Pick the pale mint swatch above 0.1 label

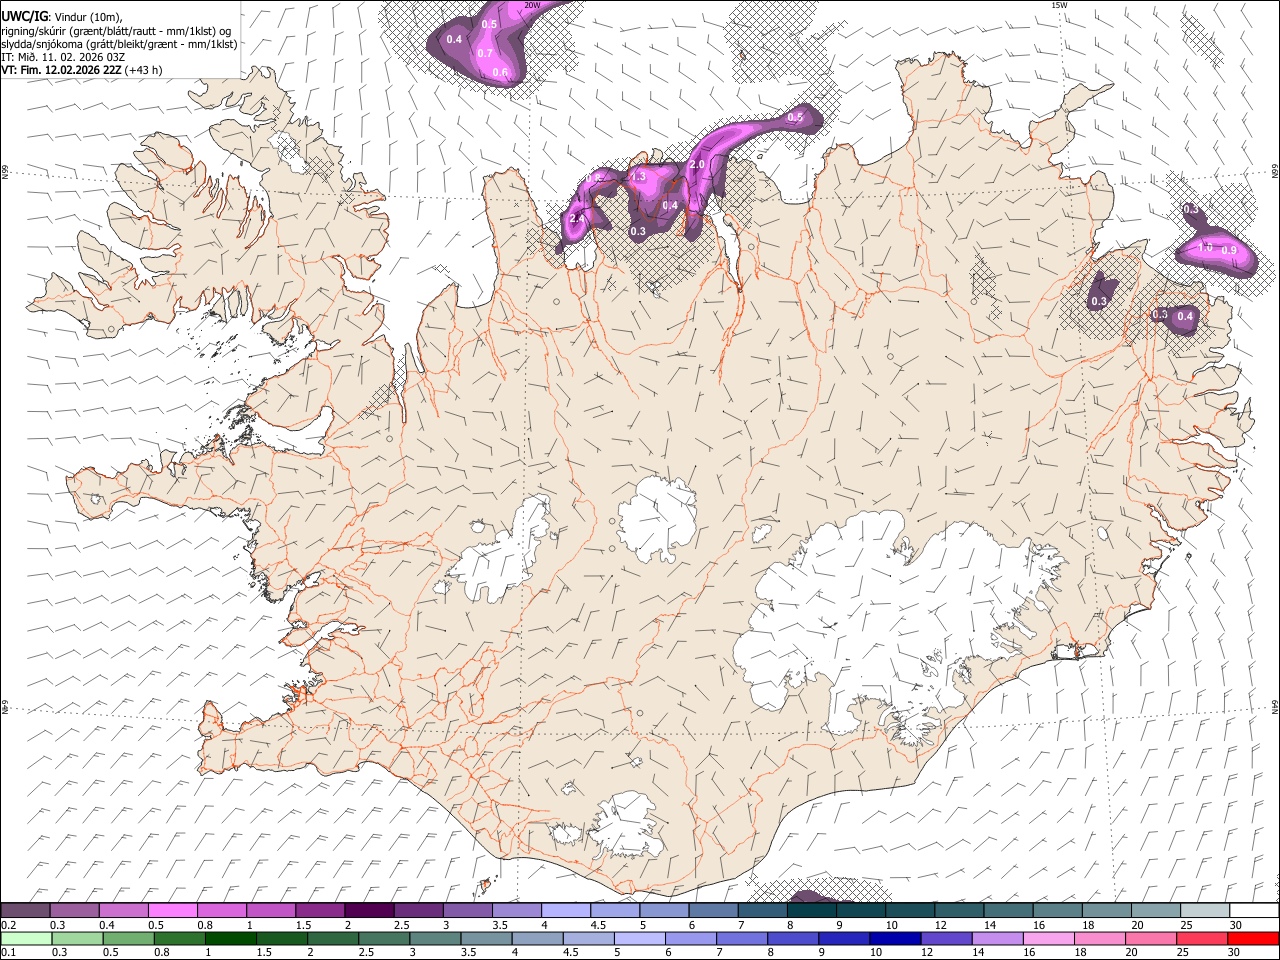[26, 938]
